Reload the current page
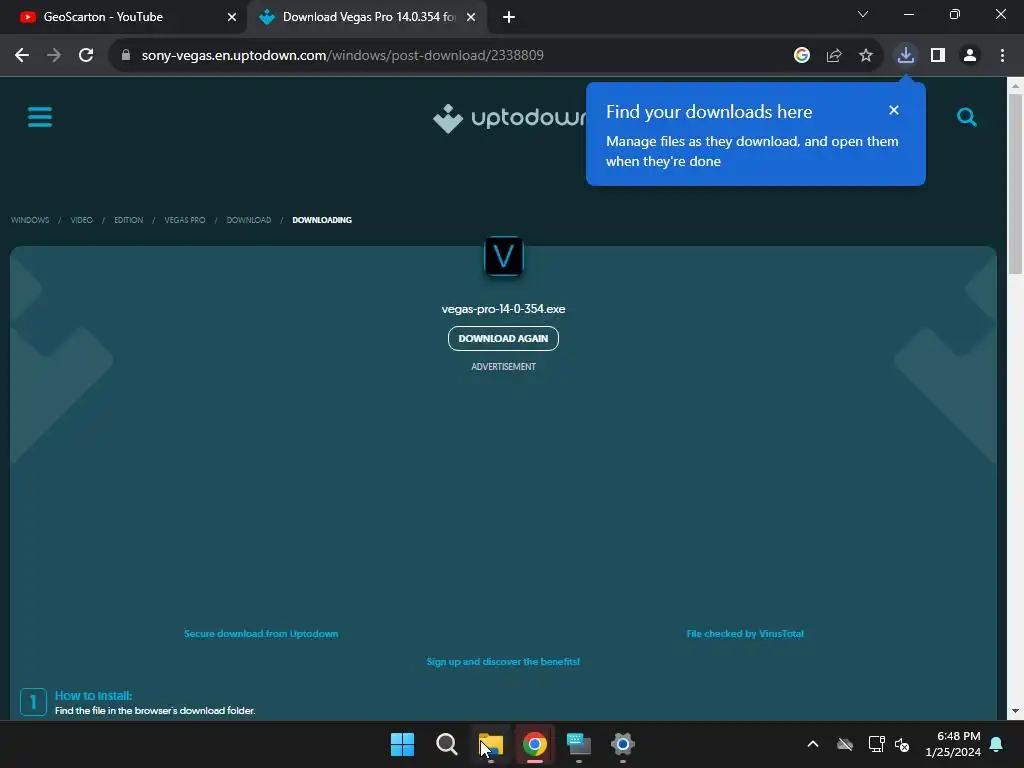 pos(86,55)
